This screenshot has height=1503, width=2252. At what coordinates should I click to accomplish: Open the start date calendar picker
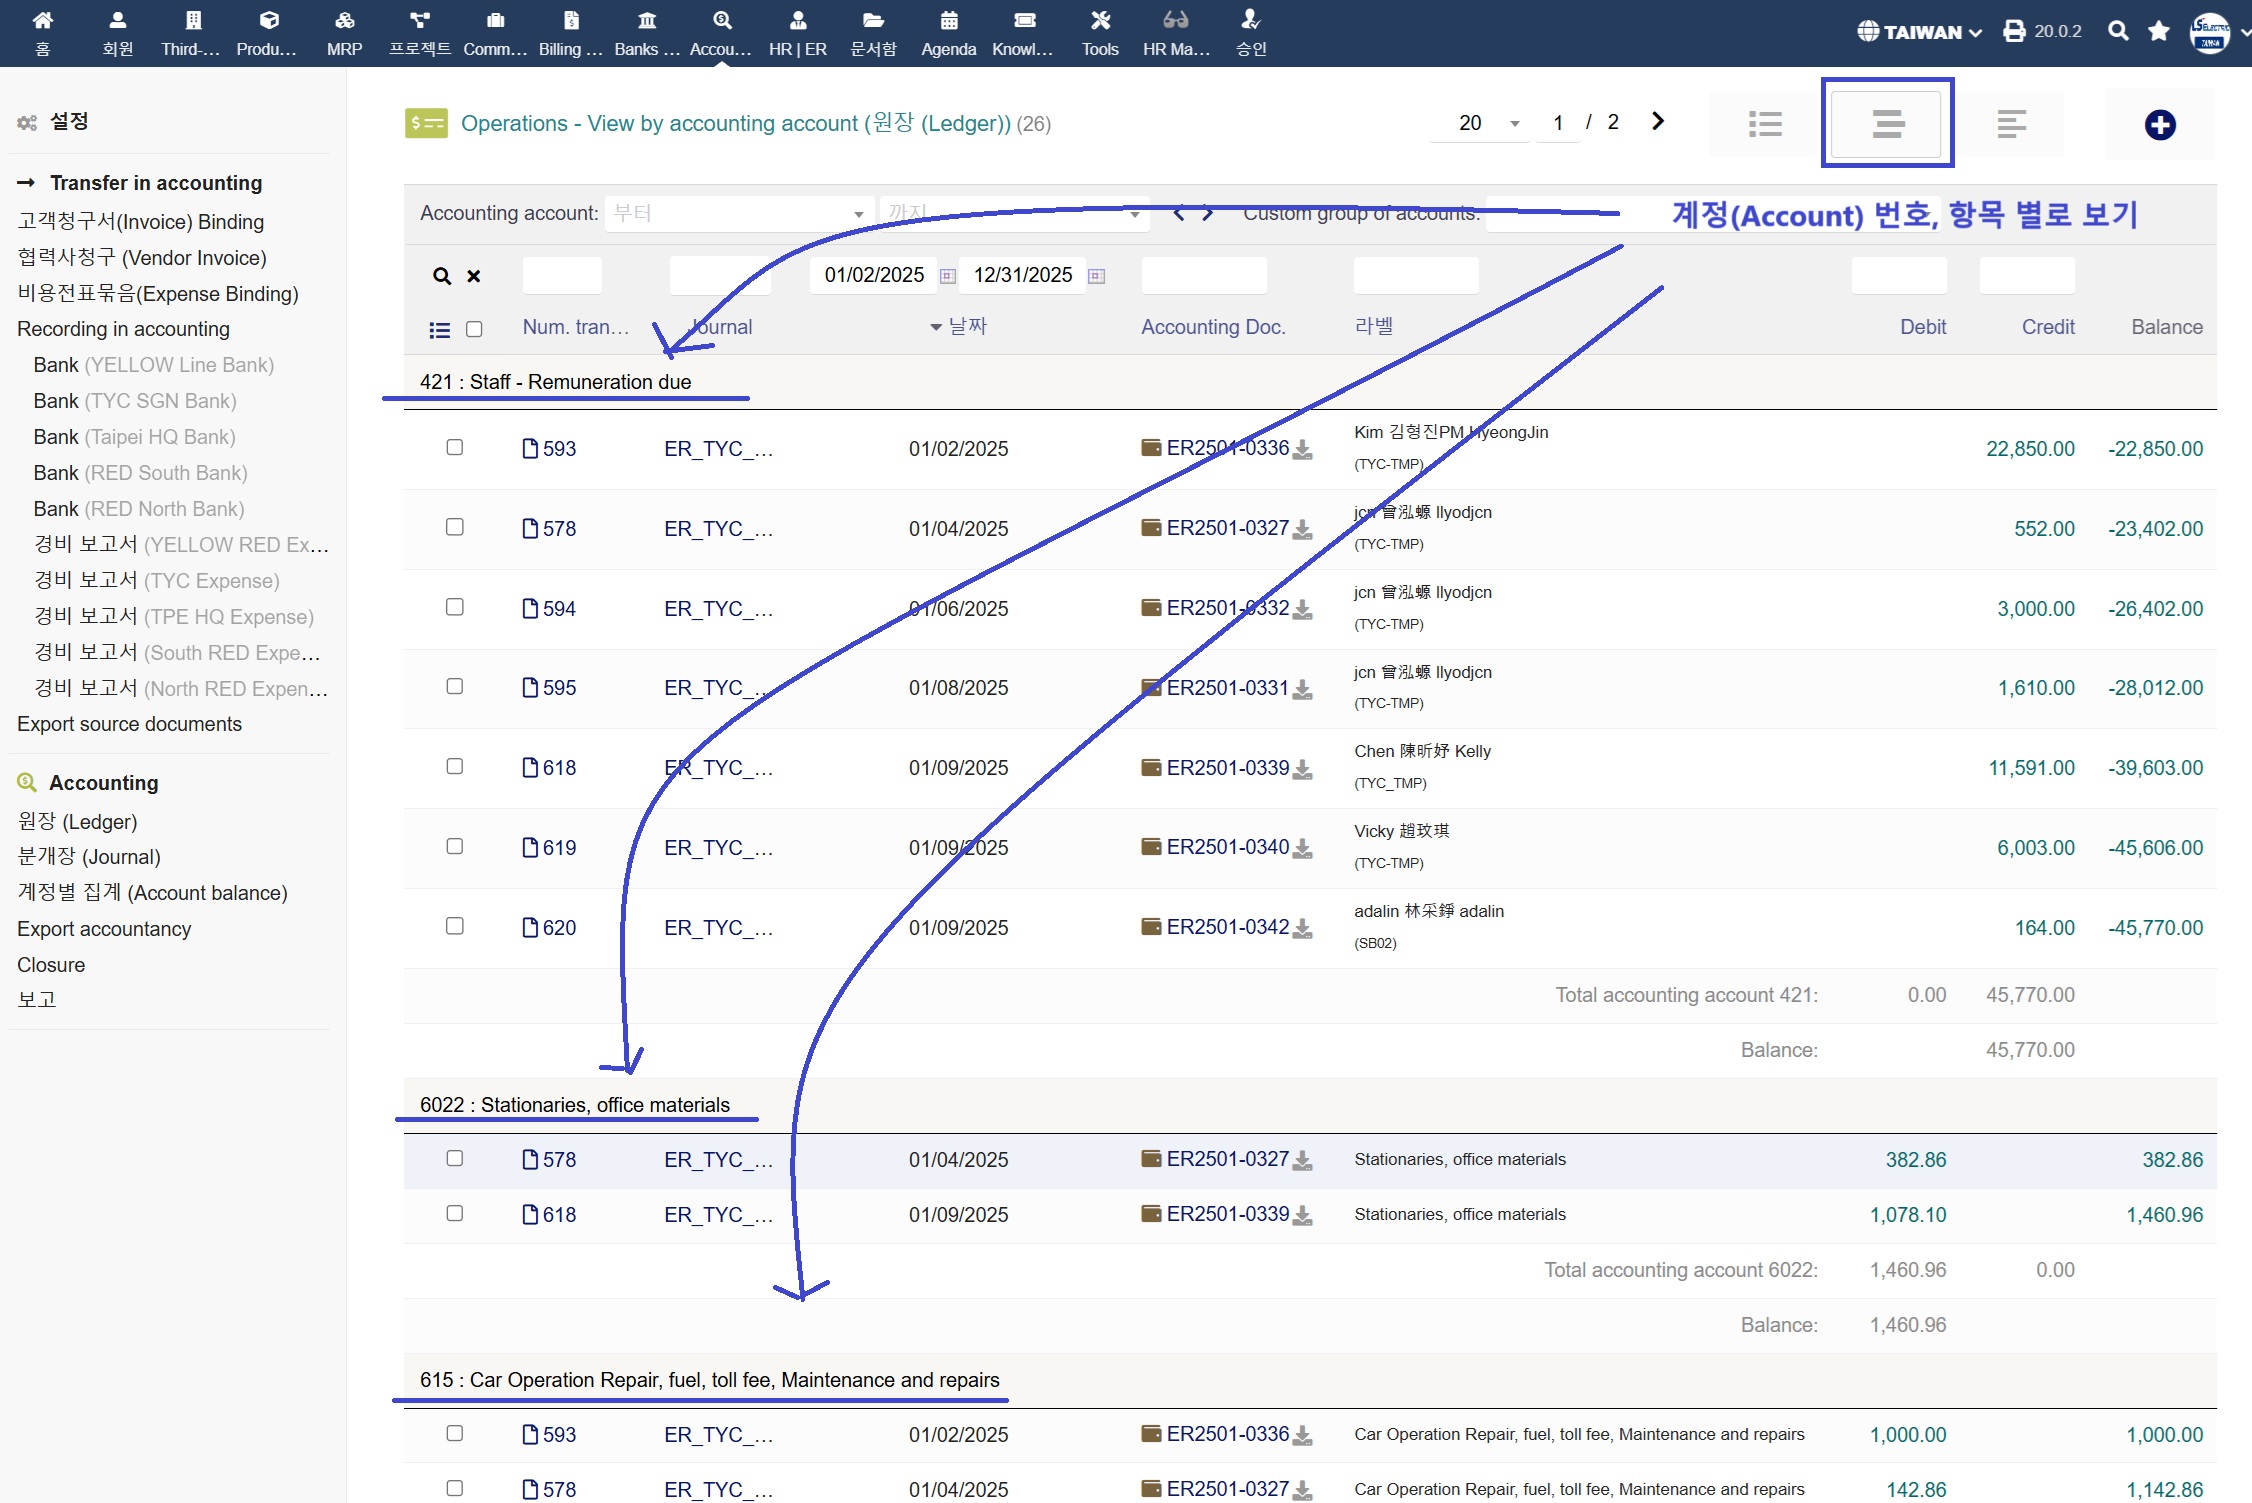click(x=948, y=276)
